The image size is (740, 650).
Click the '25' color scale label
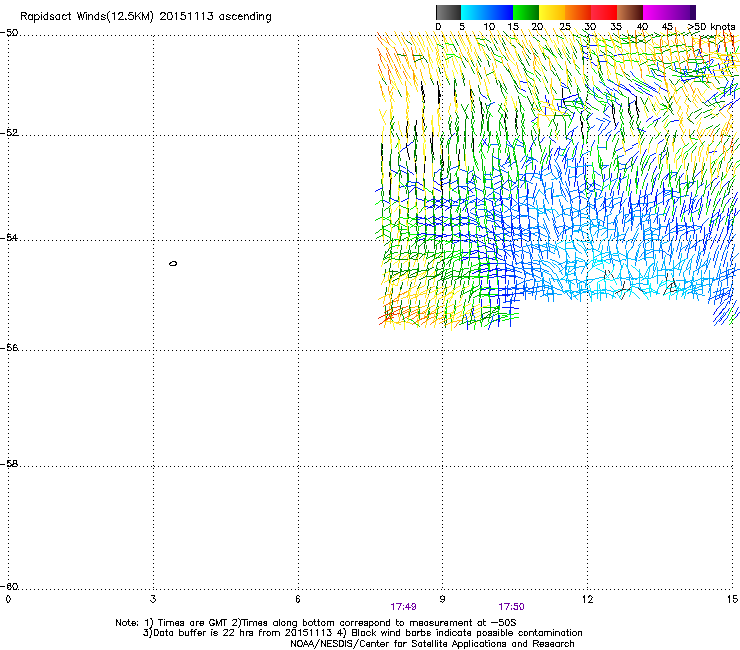pyautogui.click(x=565, y=27)
